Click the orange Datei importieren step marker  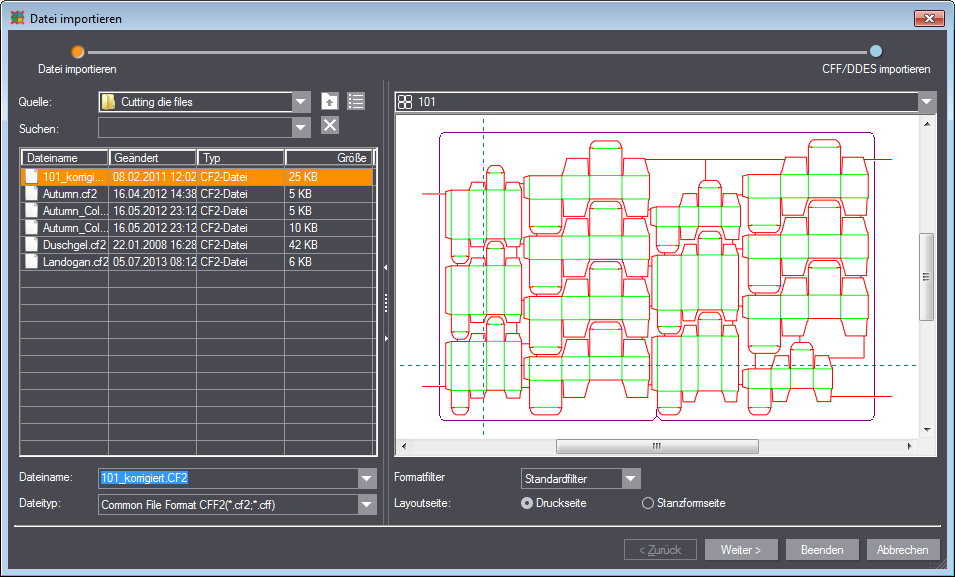click(77, 52)
